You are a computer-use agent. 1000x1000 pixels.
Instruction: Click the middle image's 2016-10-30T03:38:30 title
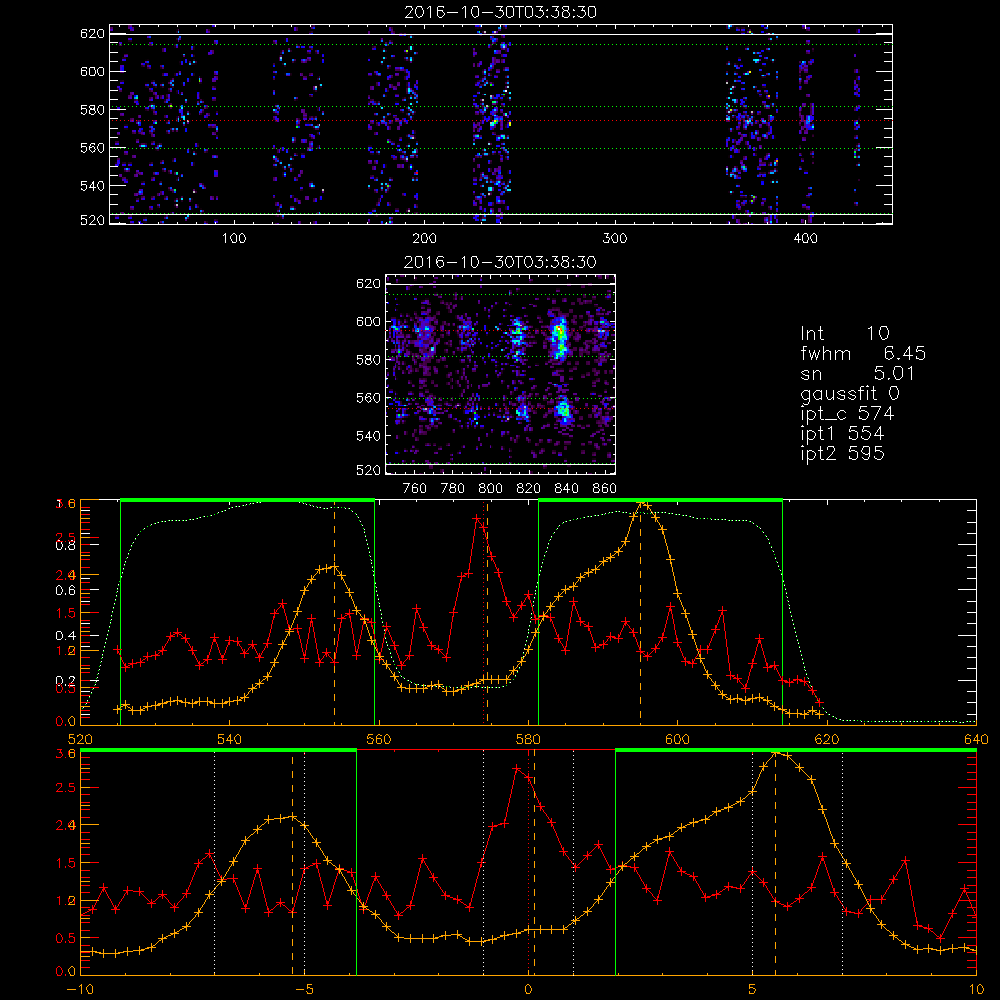(501, 262)
